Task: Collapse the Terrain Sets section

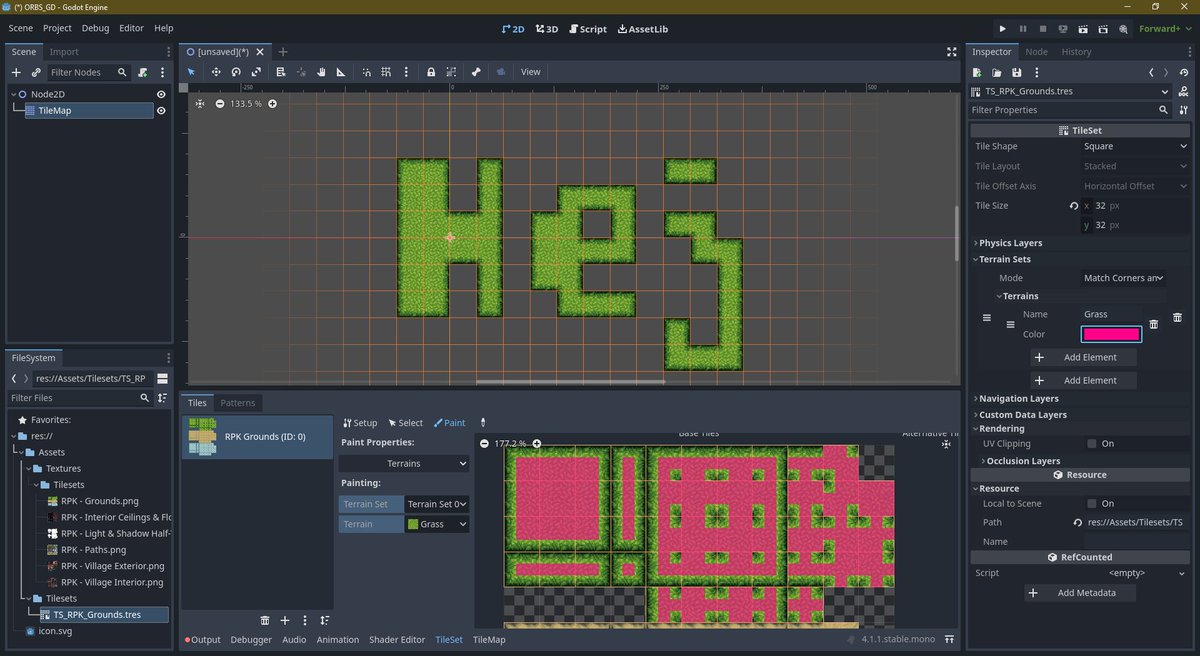Action: click(1001, 258)
